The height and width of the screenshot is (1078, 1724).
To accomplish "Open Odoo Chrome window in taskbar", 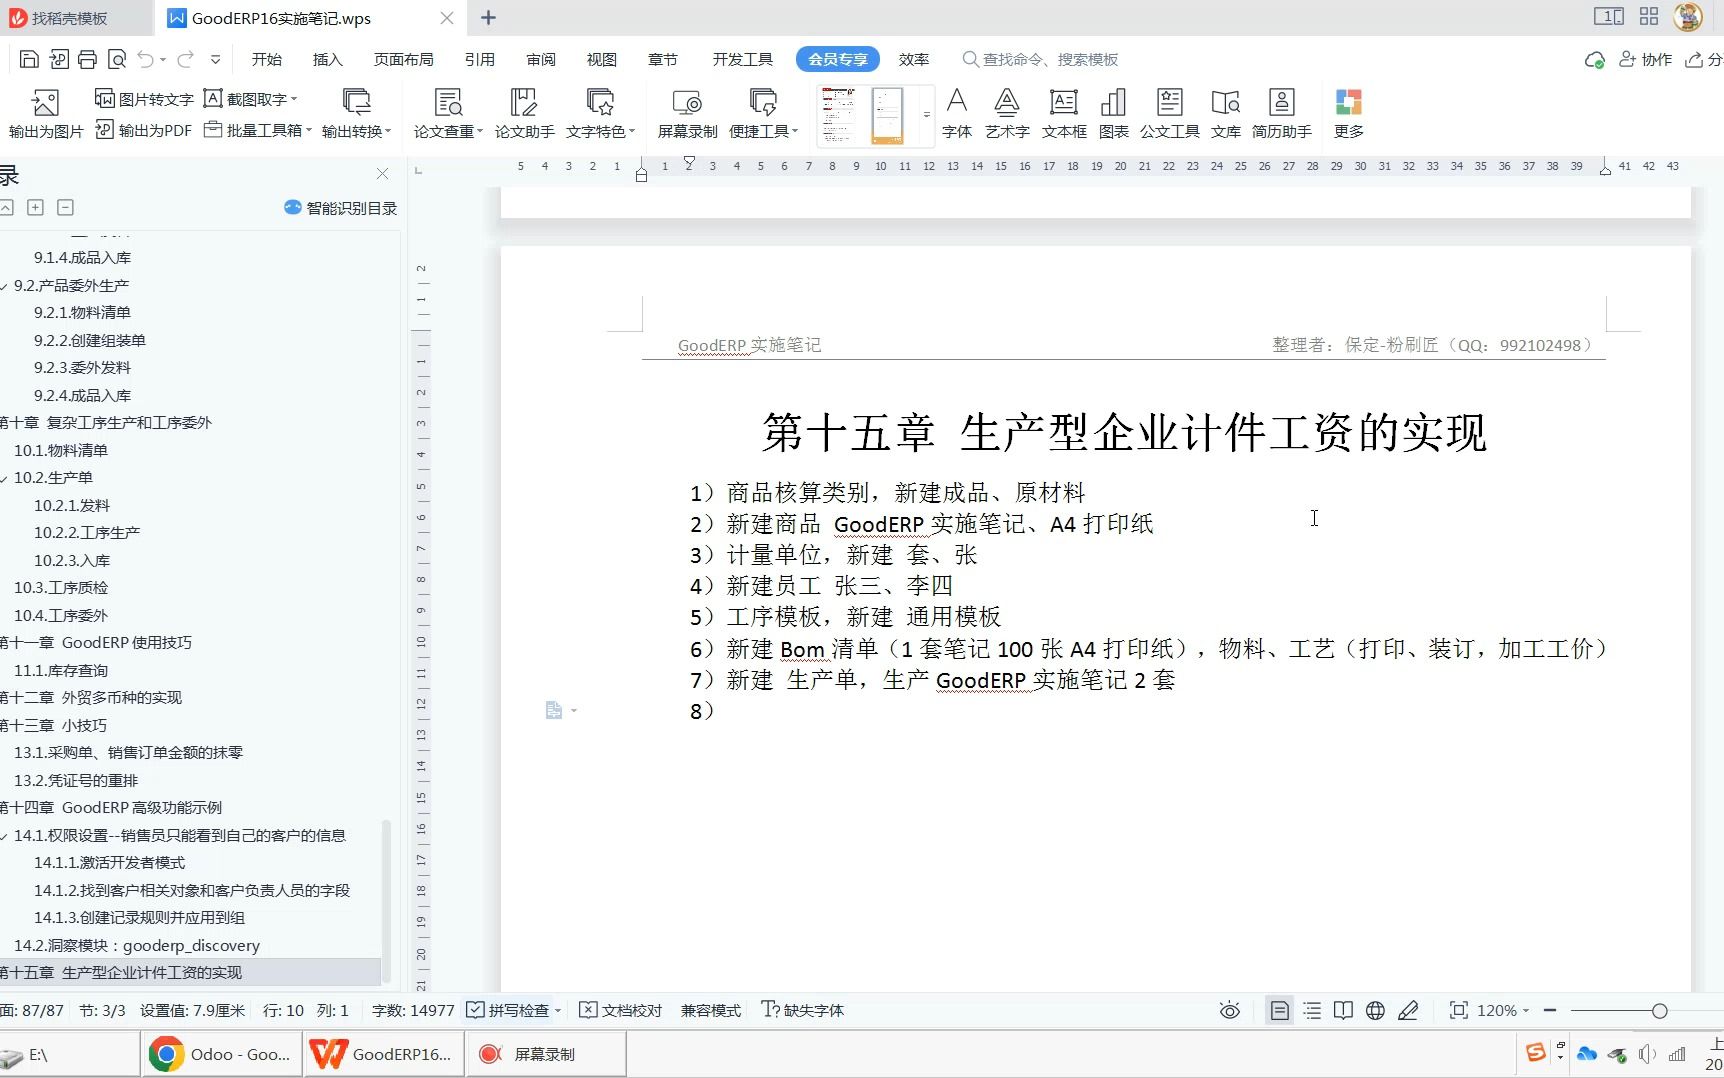I will coord(222,1055).
